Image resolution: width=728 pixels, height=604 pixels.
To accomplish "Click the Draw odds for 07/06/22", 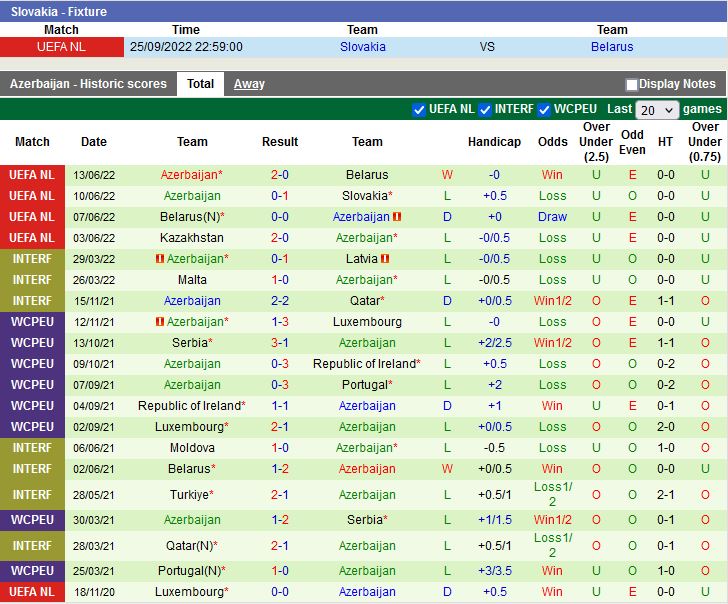I will 552,217.
